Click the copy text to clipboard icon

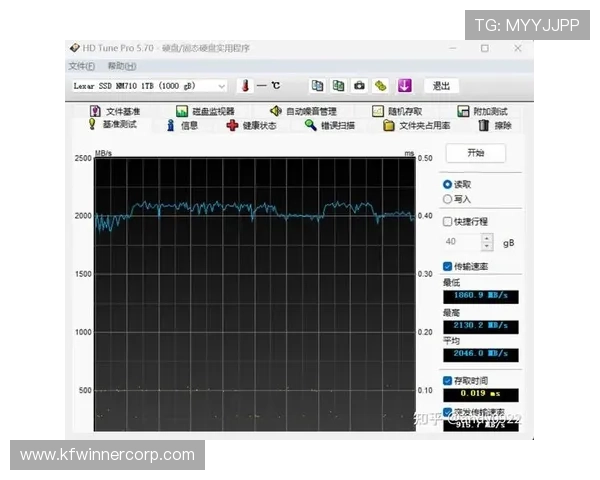pyautogui.click(x=317, y=86)
